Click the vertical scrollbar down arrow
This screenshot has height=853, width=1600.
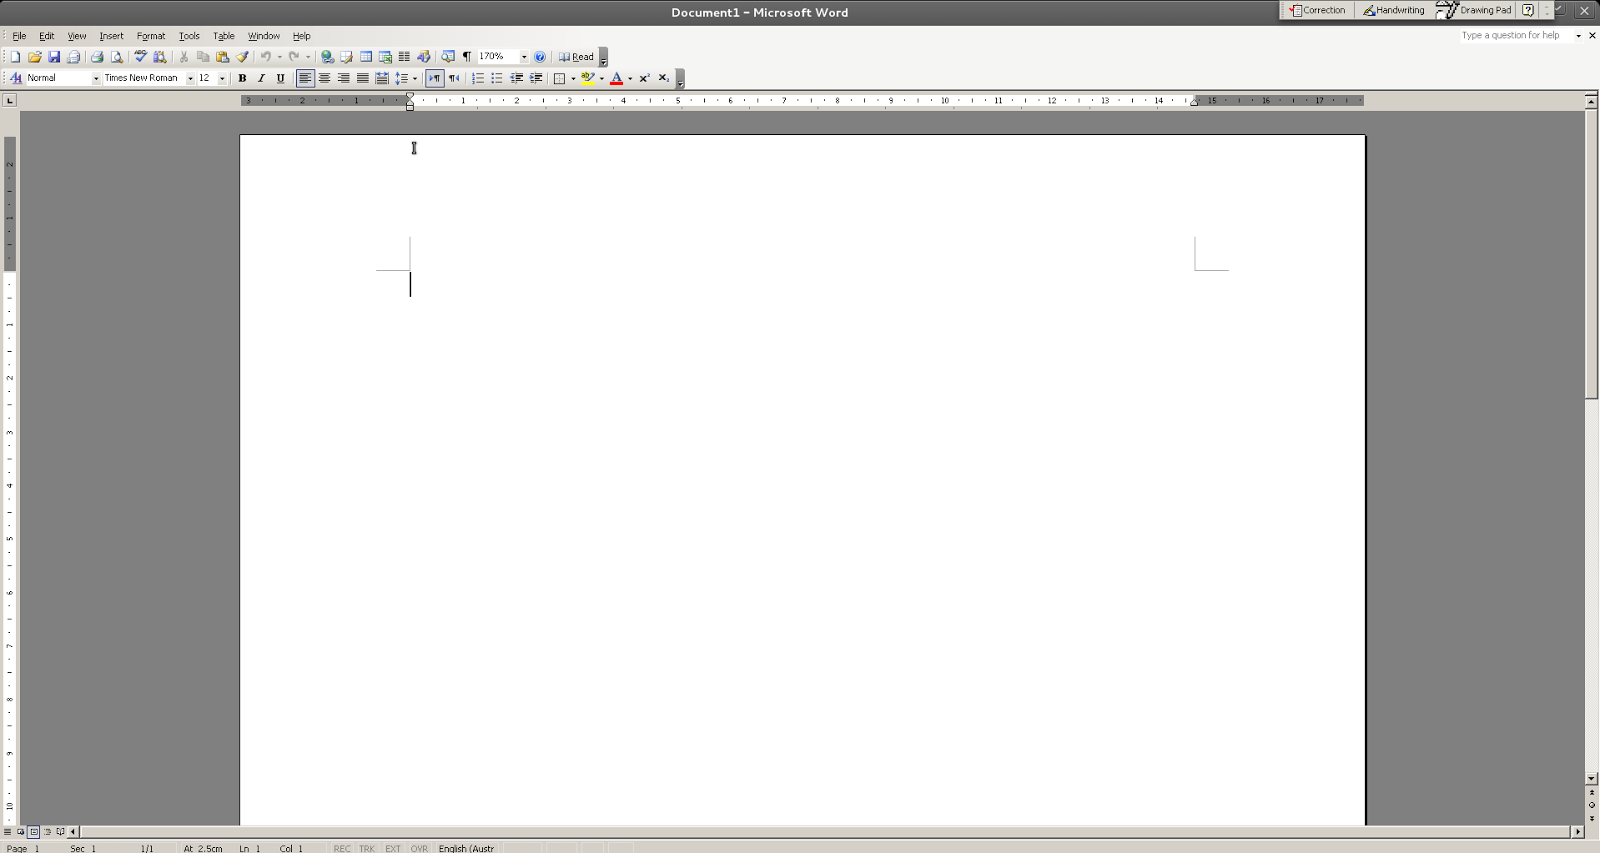(1591, 778)
